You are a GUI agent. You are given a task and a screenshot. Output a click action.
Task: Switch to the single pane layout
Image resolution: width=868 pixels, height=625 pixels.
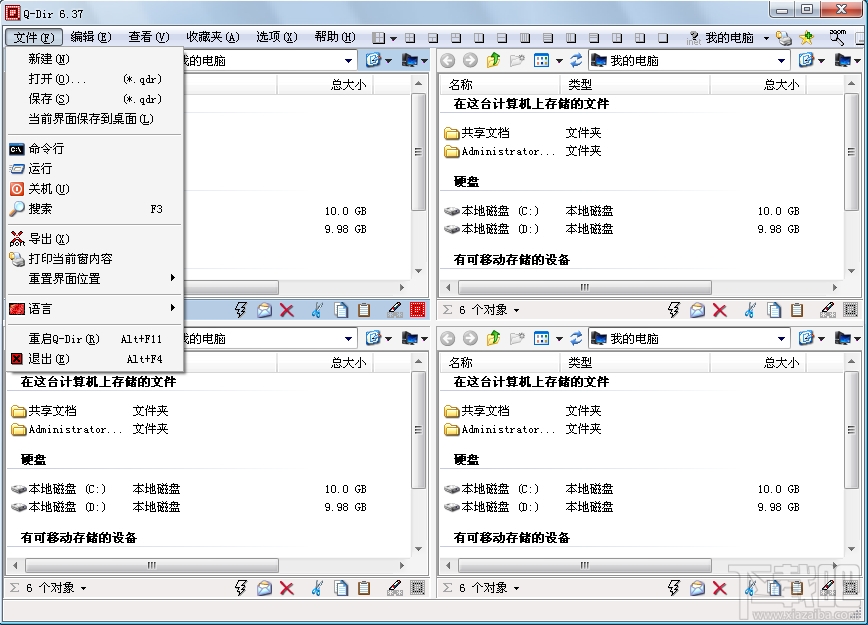tap(663, 38)
